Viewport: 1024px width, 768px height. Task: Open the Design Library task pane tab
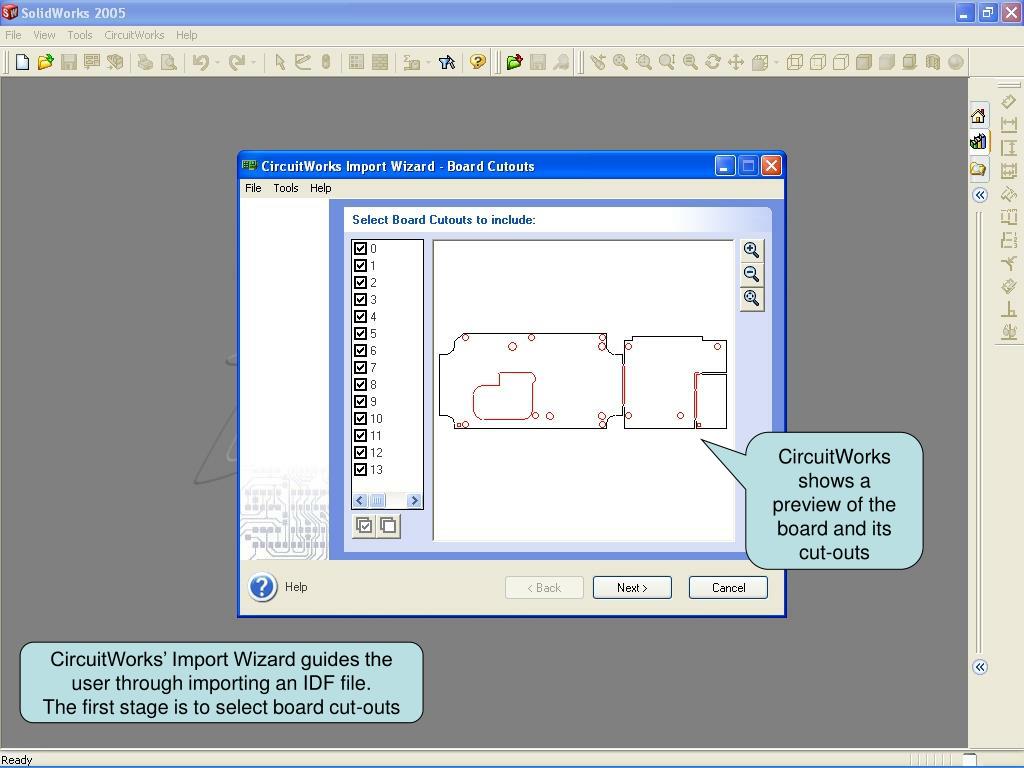pos(978,142)
